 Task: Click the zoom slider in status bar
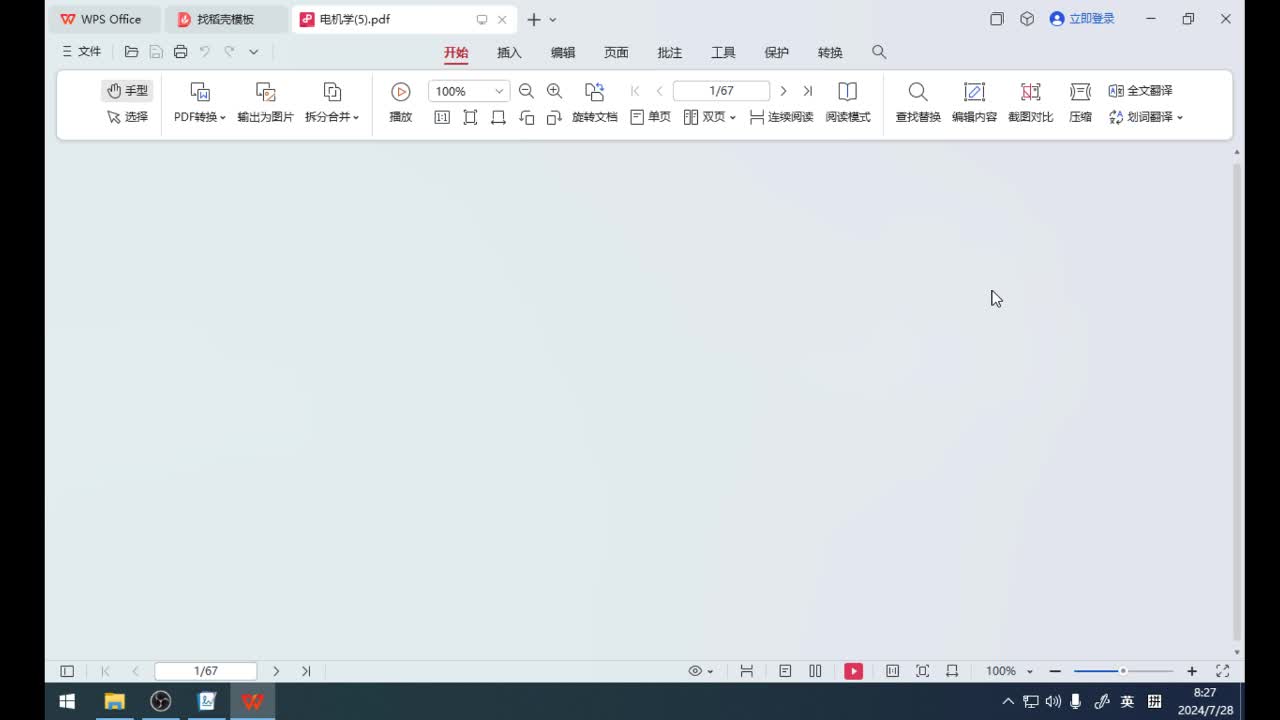[x=1123, y=671]
